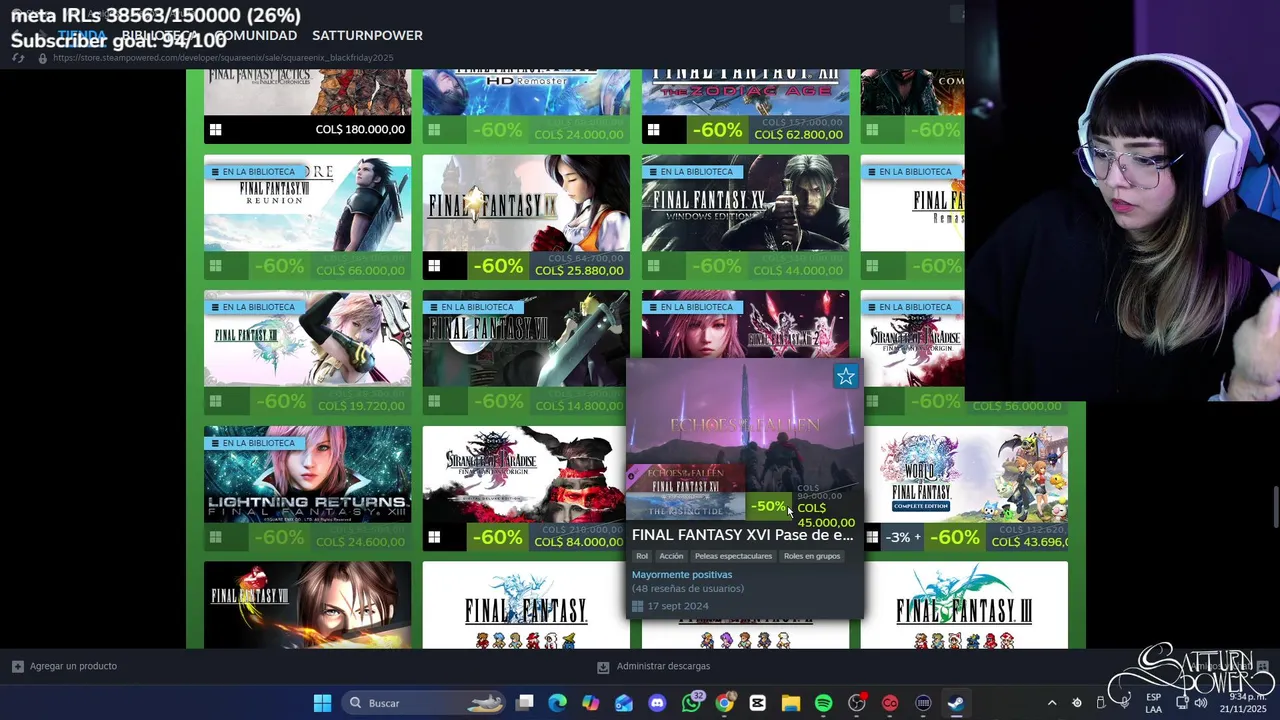Click Windows icon on Stranger of Paradise COL$ 84.000 card
Viewport: 1280px width, 720px height.
click(x=434, y=537)
